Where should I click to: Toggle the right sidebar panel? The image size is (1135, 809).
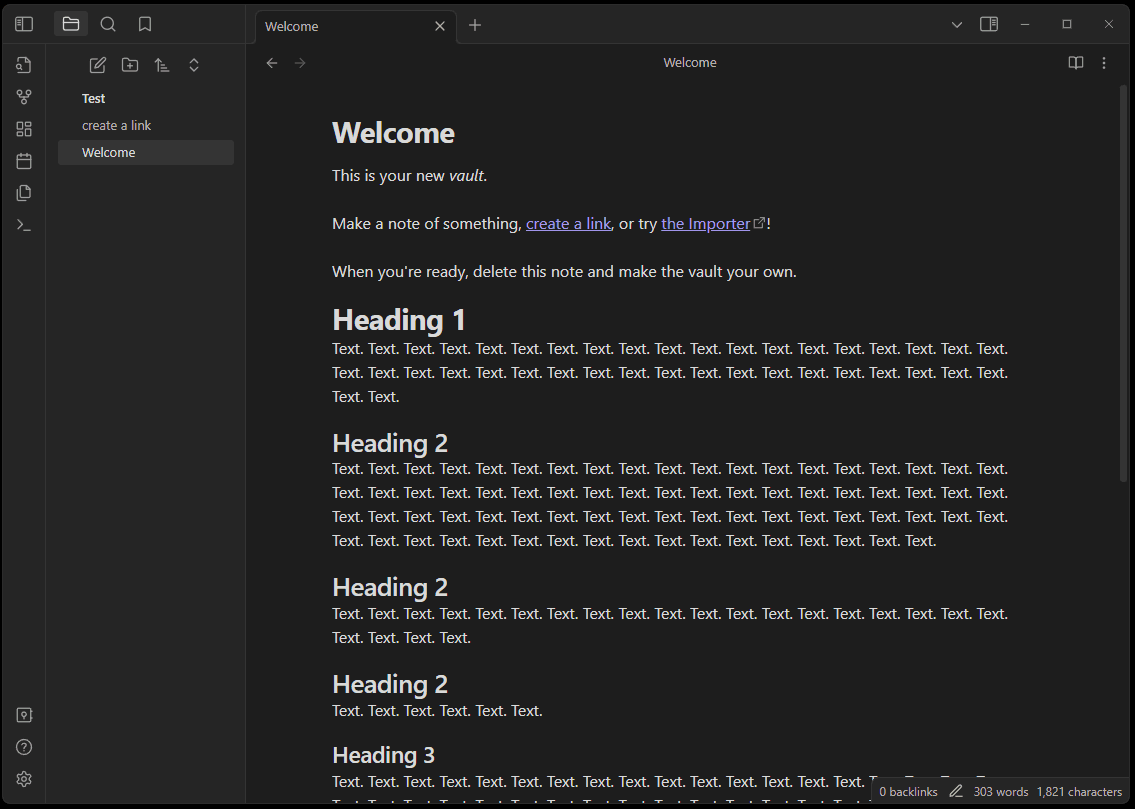click(989, 23)
